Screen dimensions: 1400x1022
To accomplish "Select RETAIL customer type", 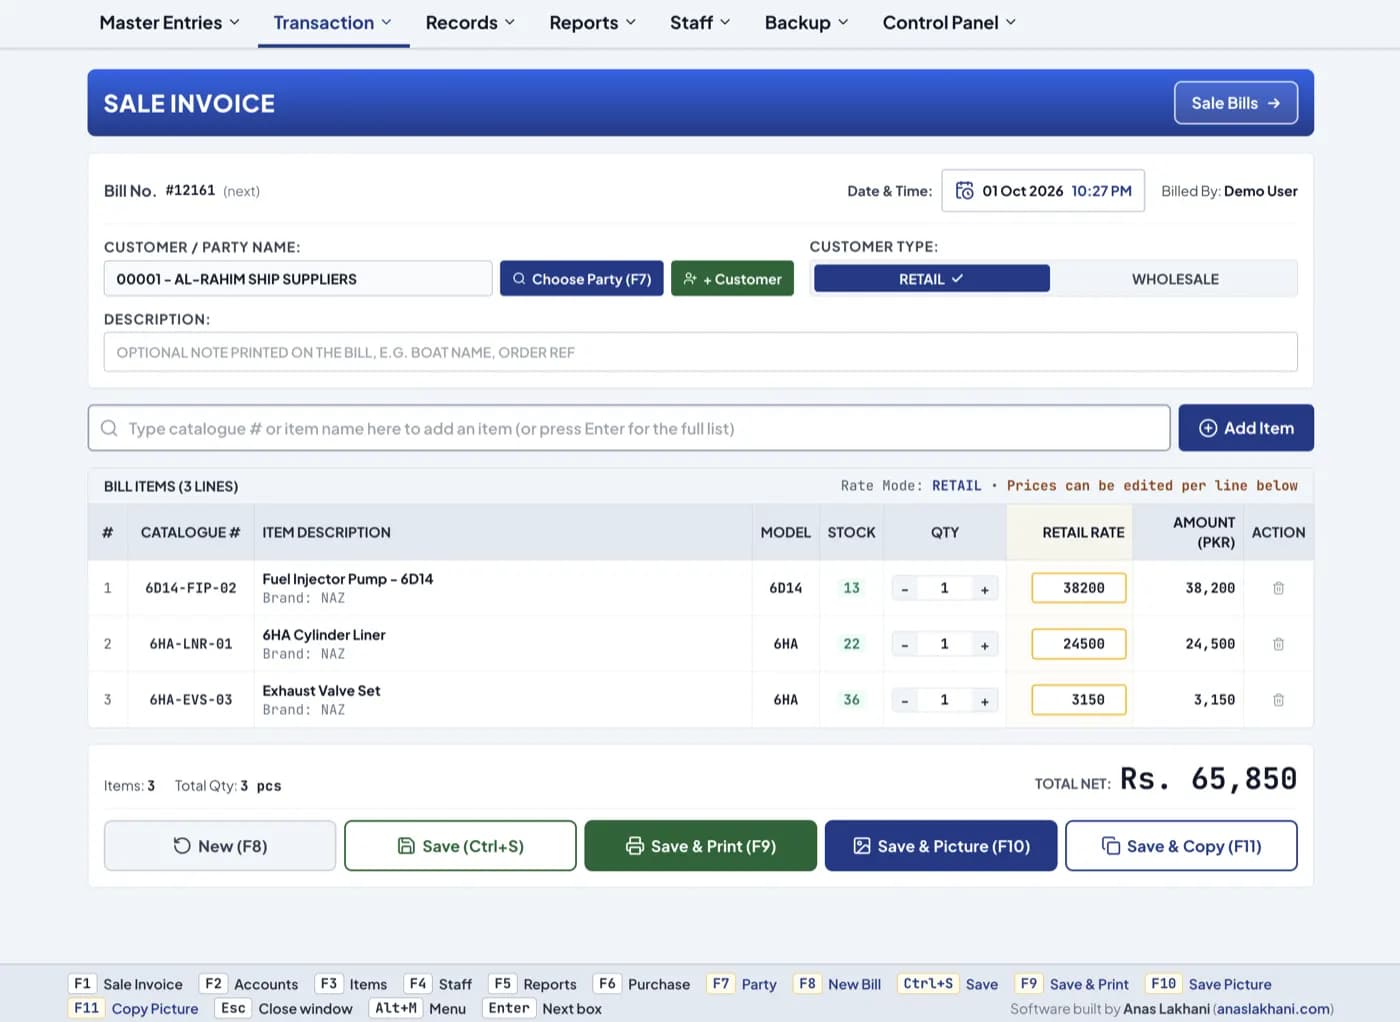I will 931,279.
